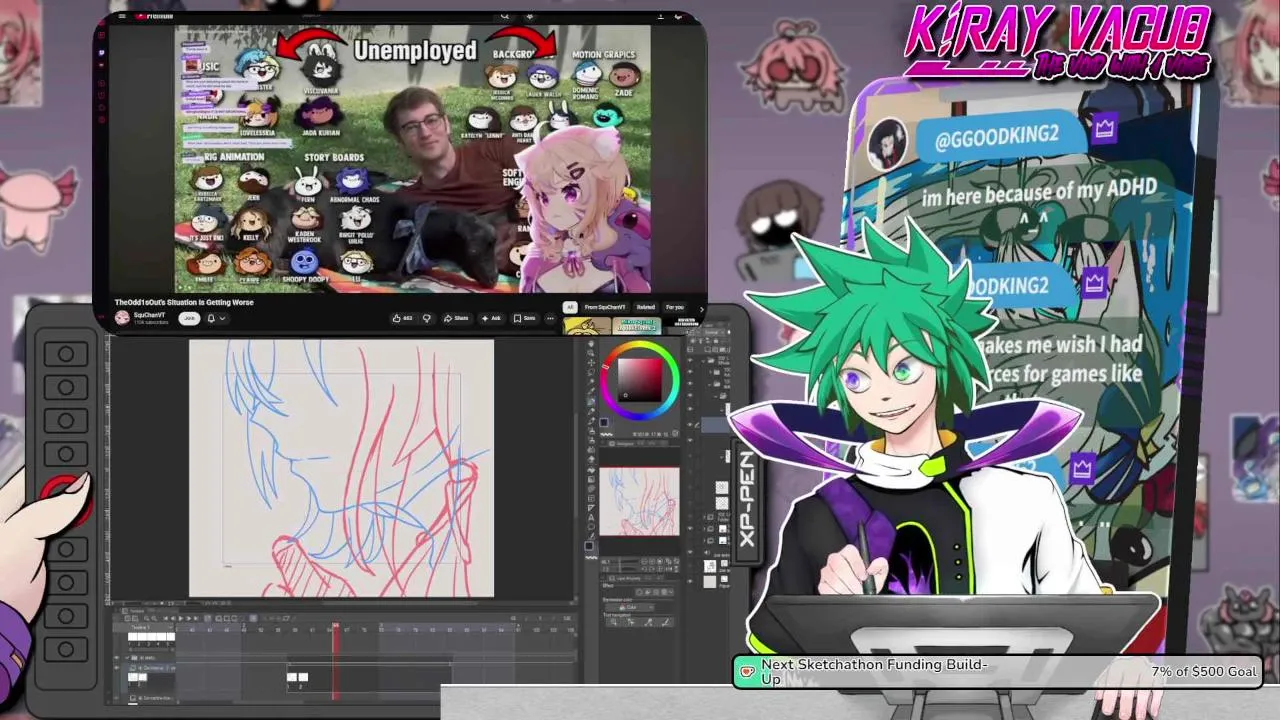The height and width of the screenshot is (720, 1280).
Task: Toggle visibility of the second timeline track
Action: (116, 668)
